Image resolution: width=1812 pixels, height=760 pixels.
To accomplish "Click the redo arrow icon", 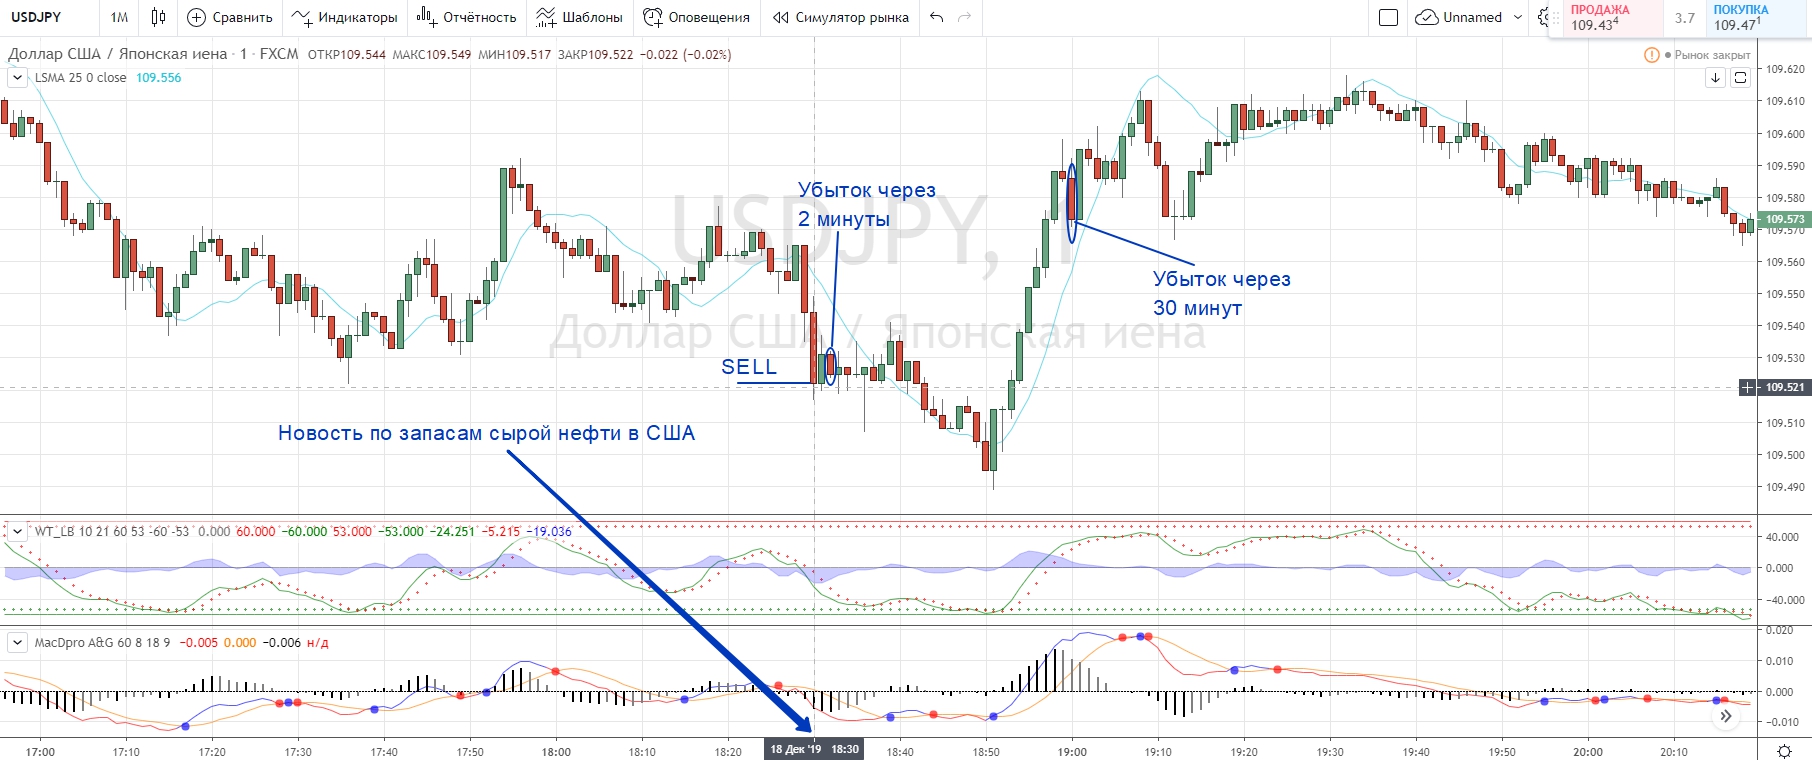I will coord(964,17).
